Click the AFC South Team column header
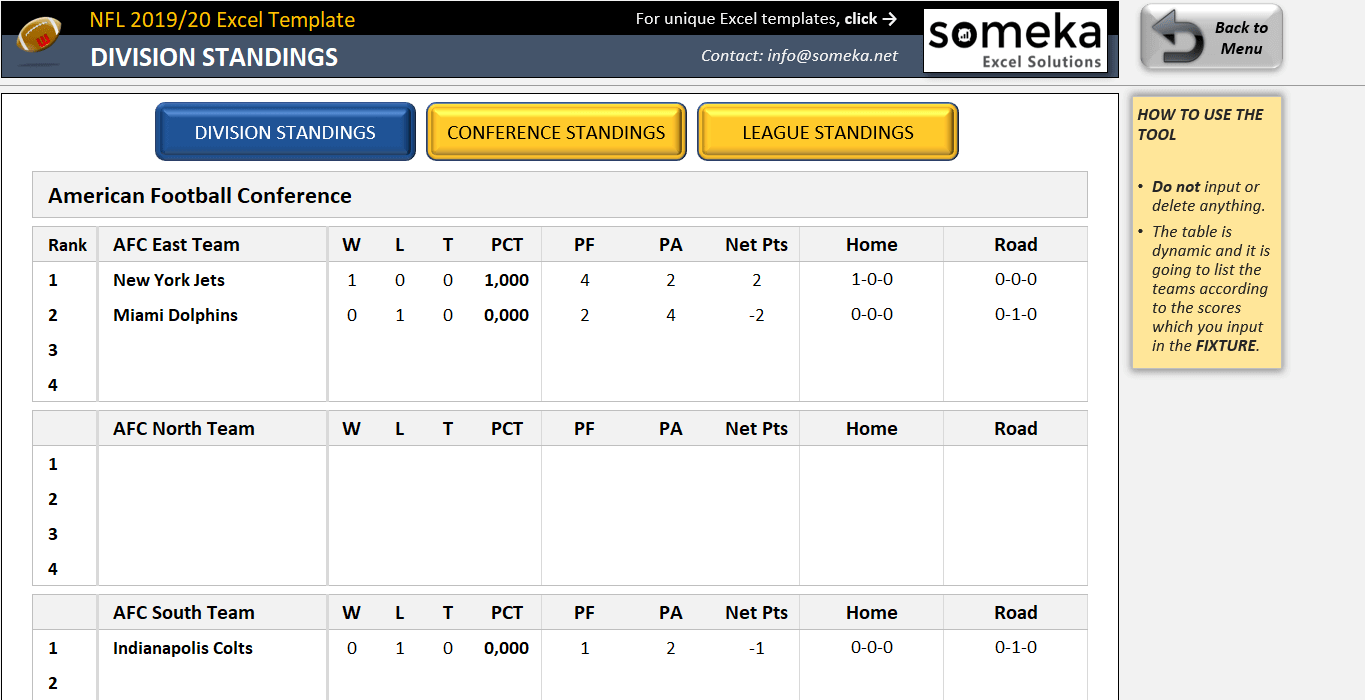 point(184,613)
